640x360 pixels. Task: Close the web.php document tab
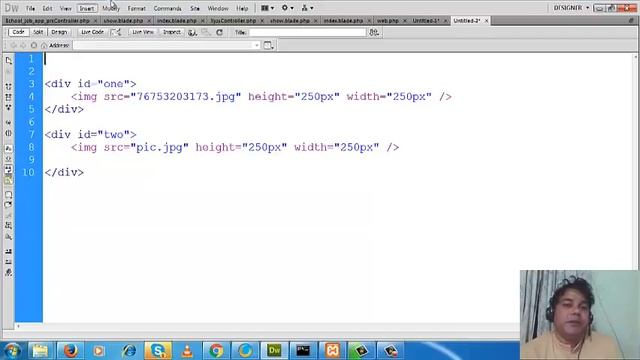click(405, 20)
